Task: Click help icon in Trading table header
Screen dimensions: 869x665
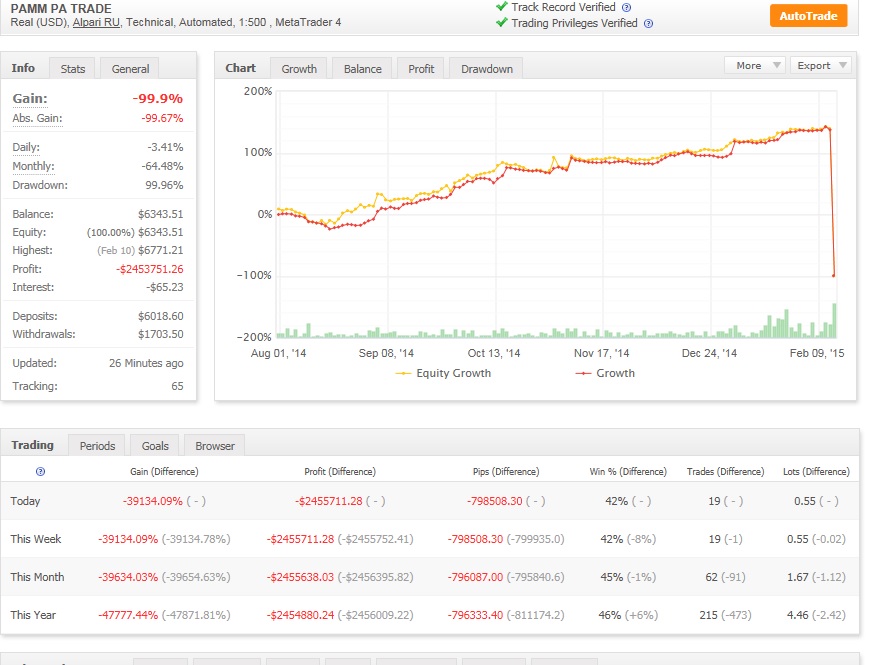Action: coord(40,472)
